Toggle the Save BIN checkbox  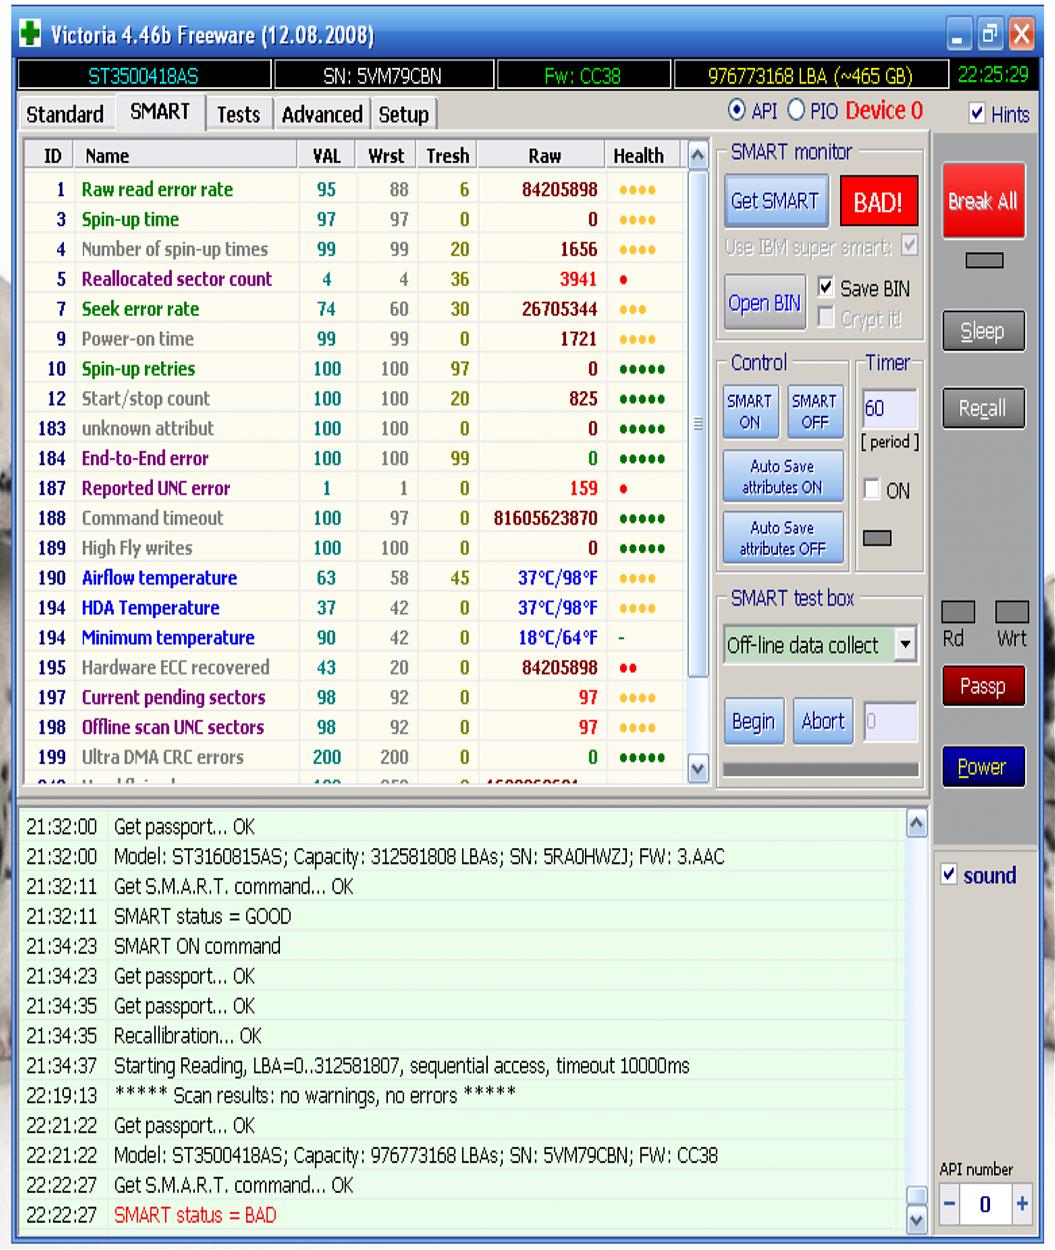(x=826, y=288)
